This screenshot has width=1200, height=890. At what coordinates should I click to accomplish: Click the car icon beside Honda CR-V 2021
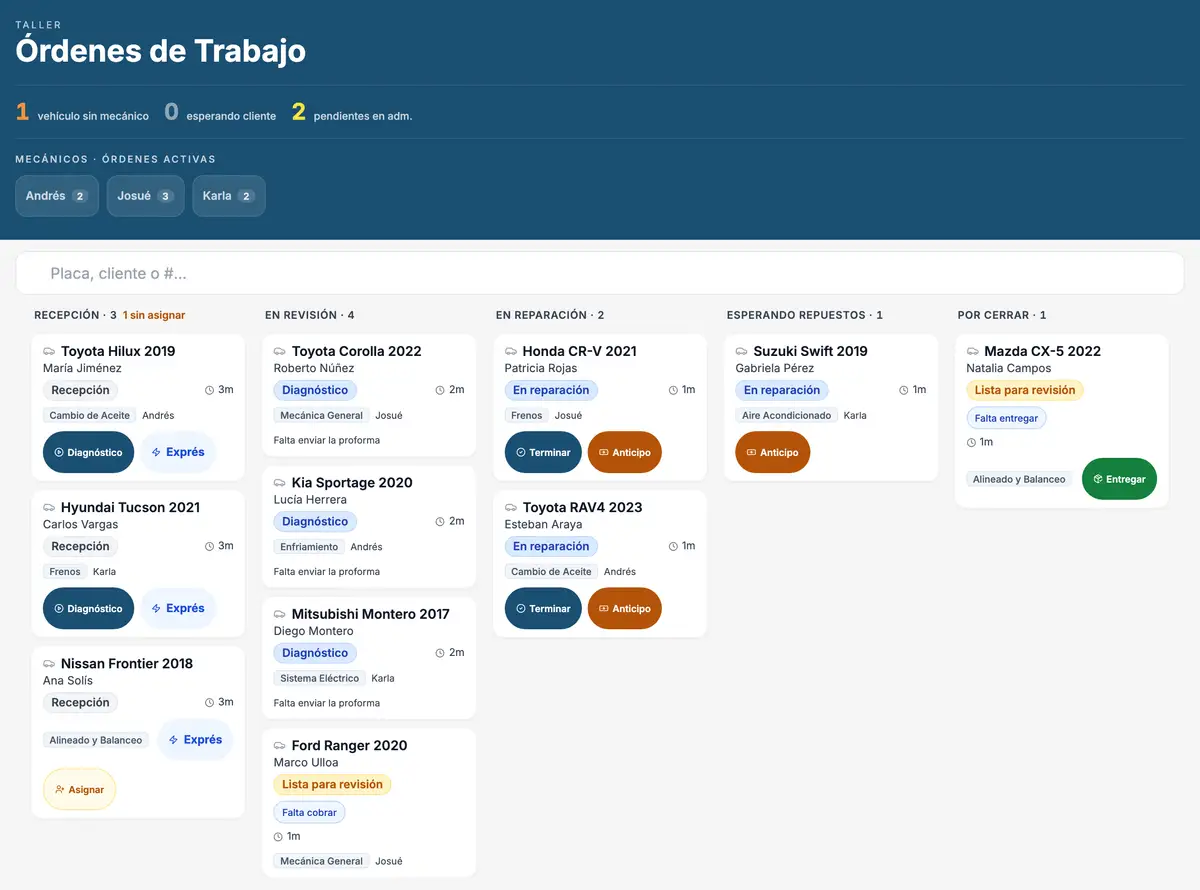point(511,351)
